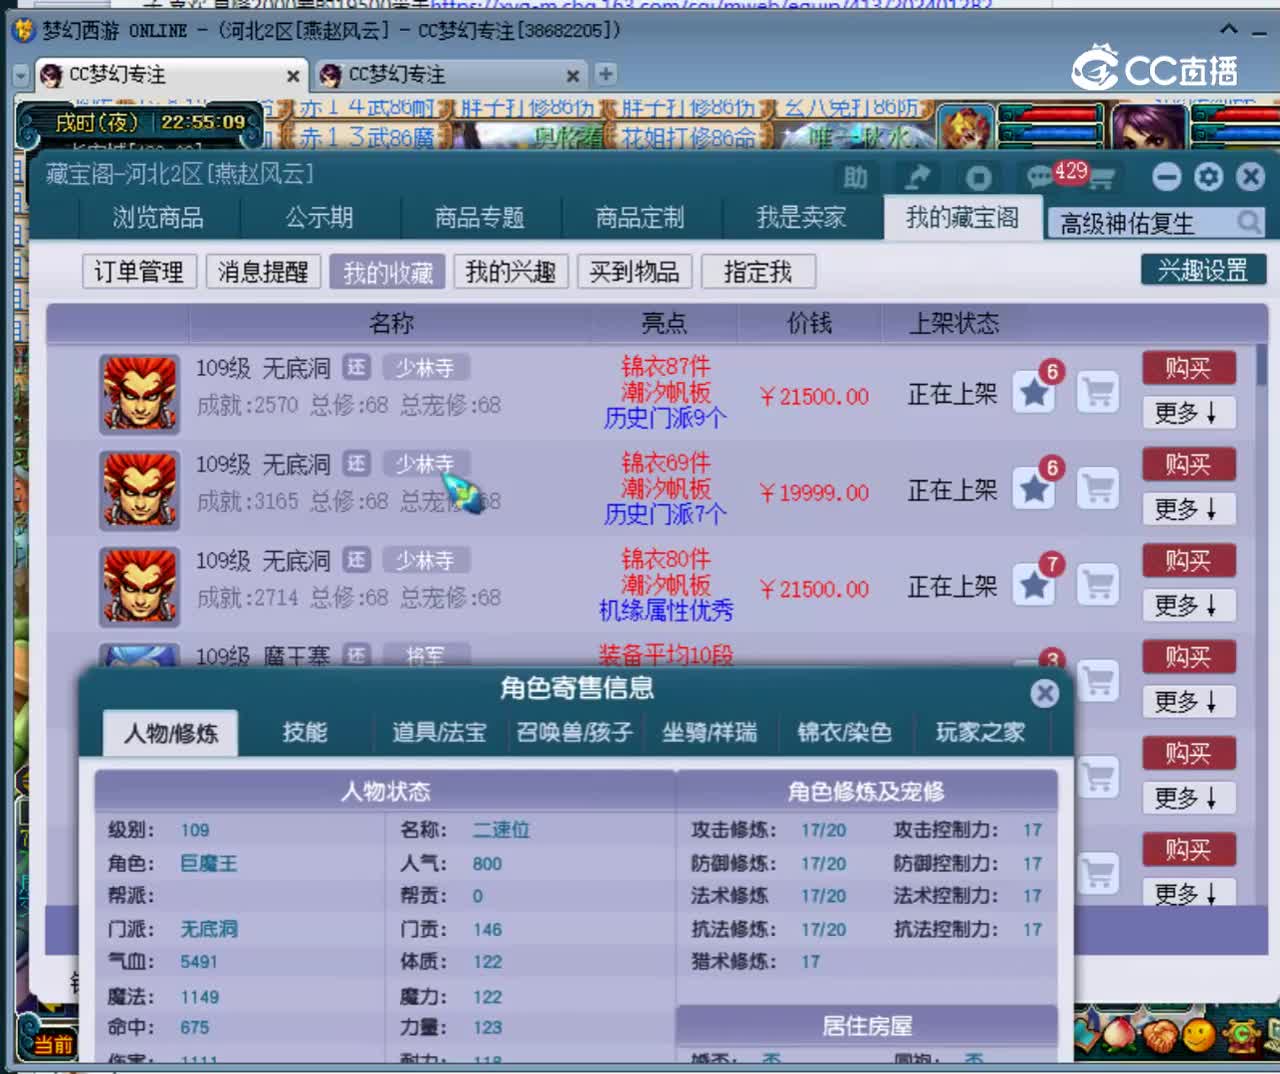The height and width of the screenshot is (1074, 1280).
Task: Open a new browser tab with plus icon
Action: 606,74
